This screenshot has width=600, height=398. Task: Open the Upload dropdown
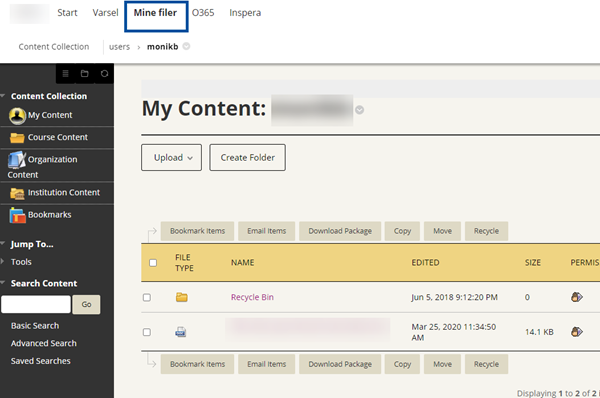171,157
